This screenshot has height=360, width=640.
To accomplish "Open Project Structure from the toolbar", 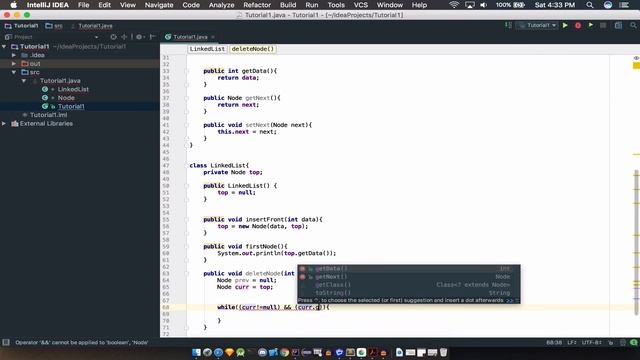I will (618, 25).
